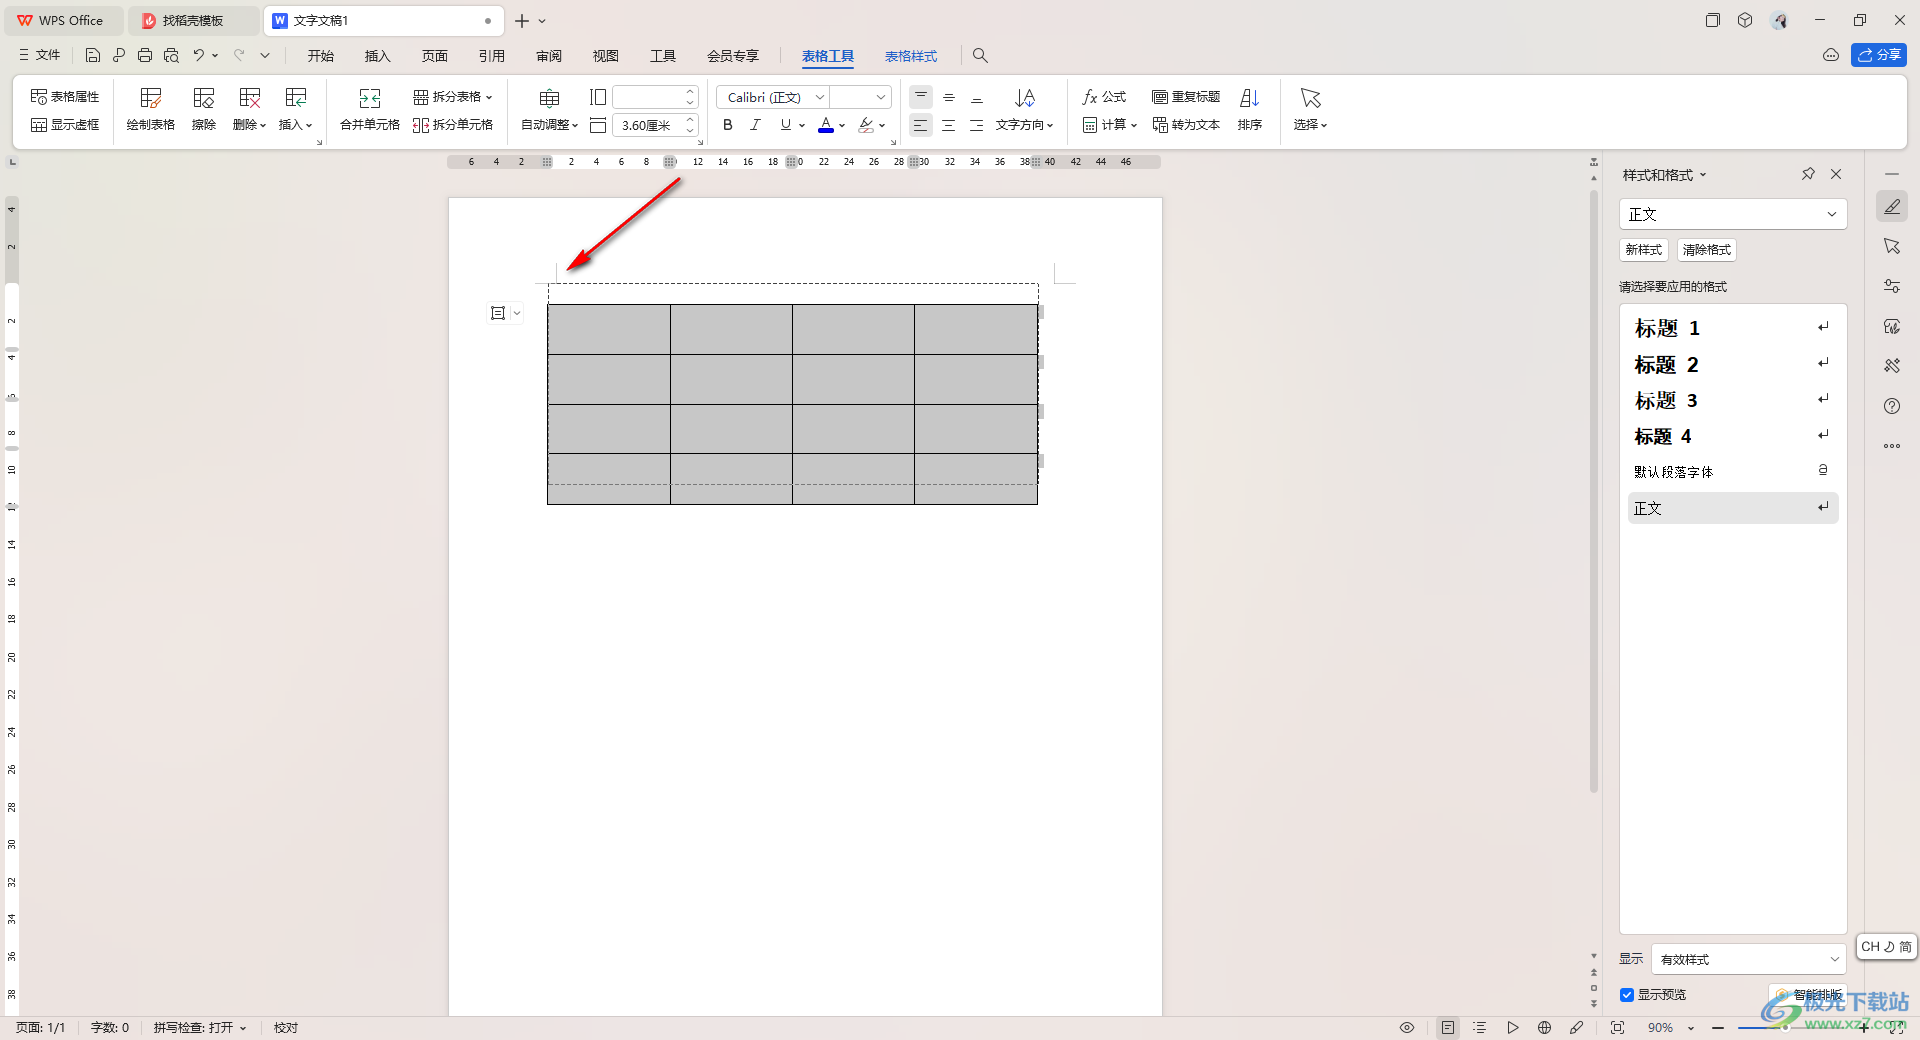
Task: Click split cells (拆分单元格)
Action: 453,125
